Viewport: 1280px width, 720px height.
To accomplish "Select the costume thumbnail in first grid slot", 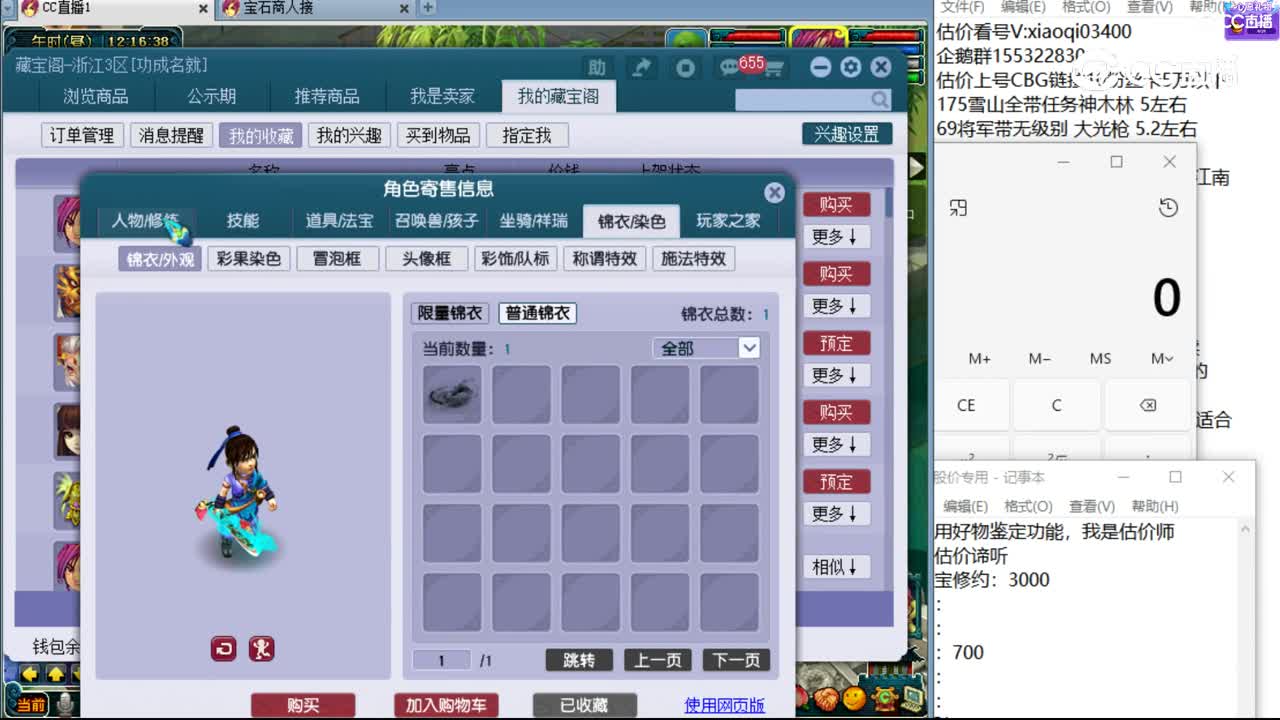I will pyautogui.click(x=452, y=395).
